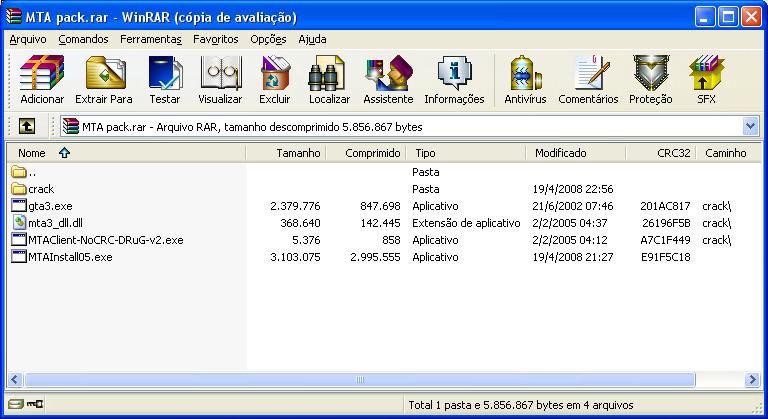Click the archive path text field
The width and height of the screenshot is (768, 419).
coord(402,126)
